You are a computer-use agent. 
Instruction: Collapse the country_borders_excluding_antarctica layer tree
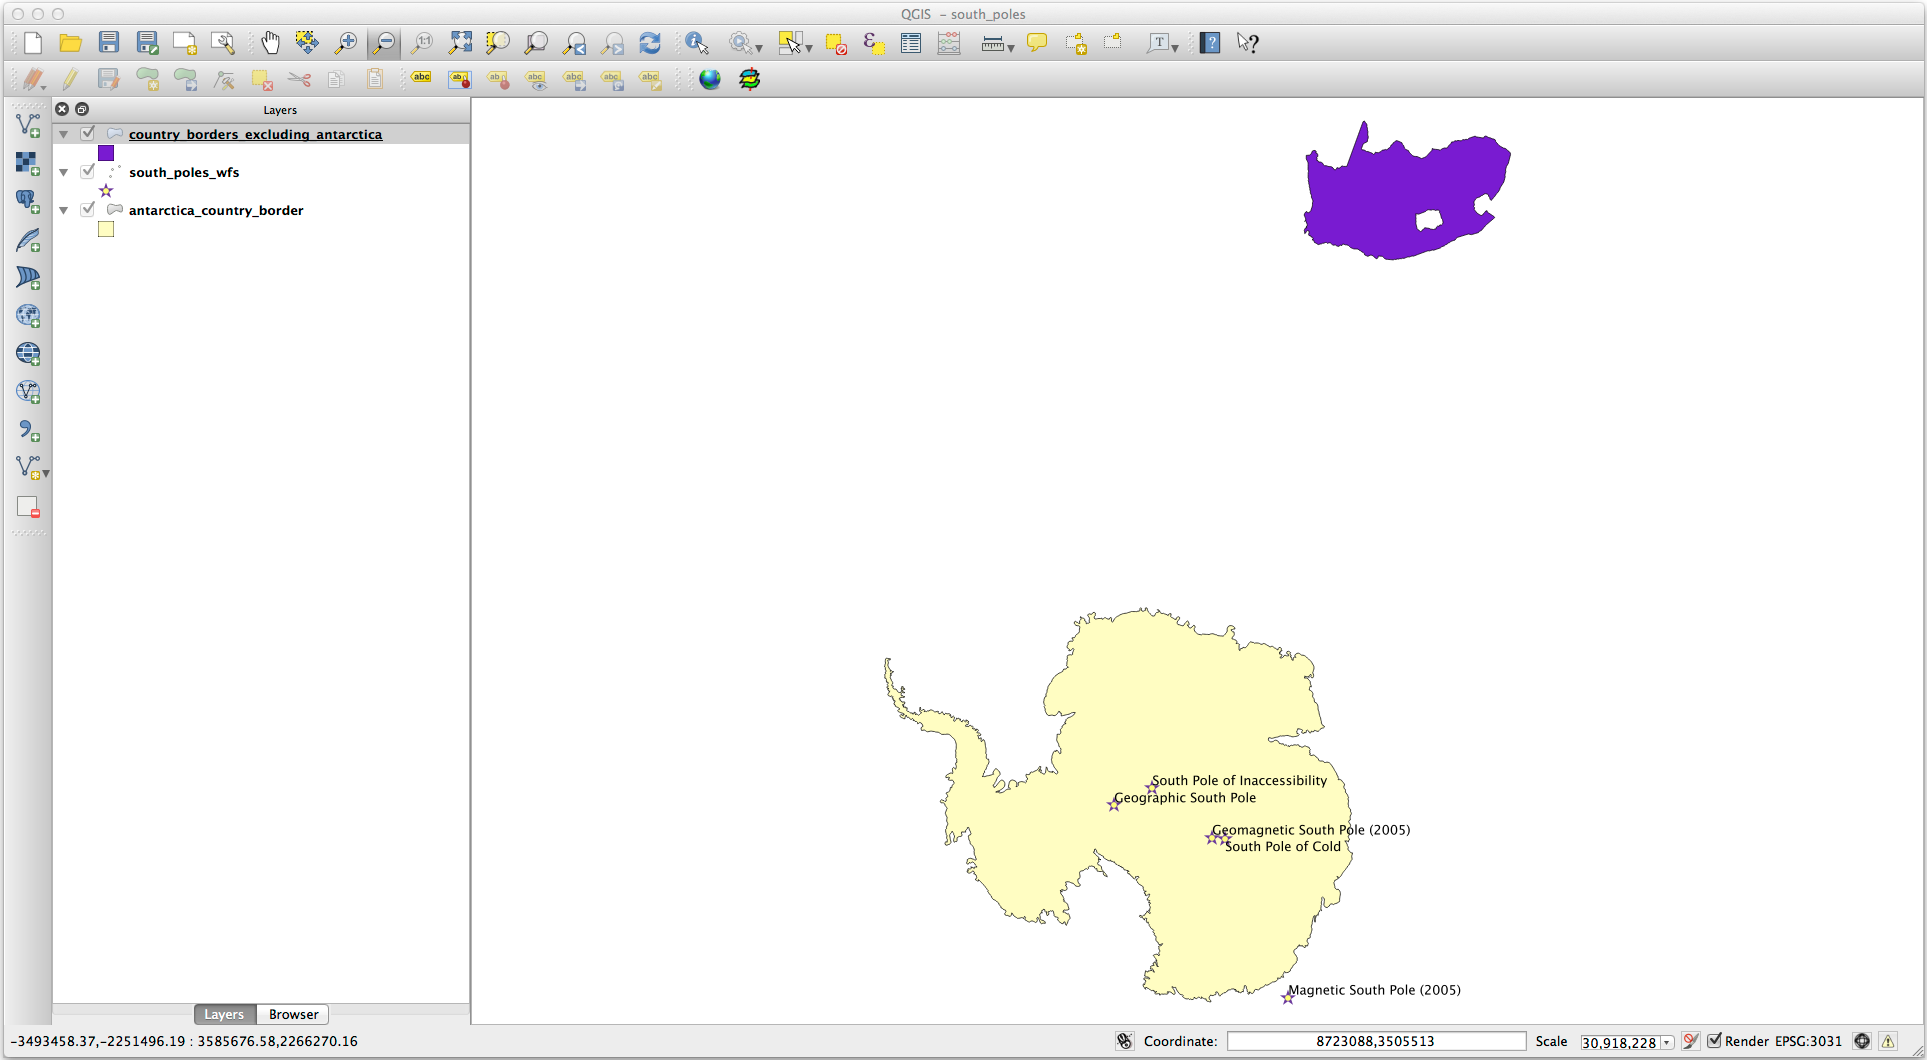64,134
